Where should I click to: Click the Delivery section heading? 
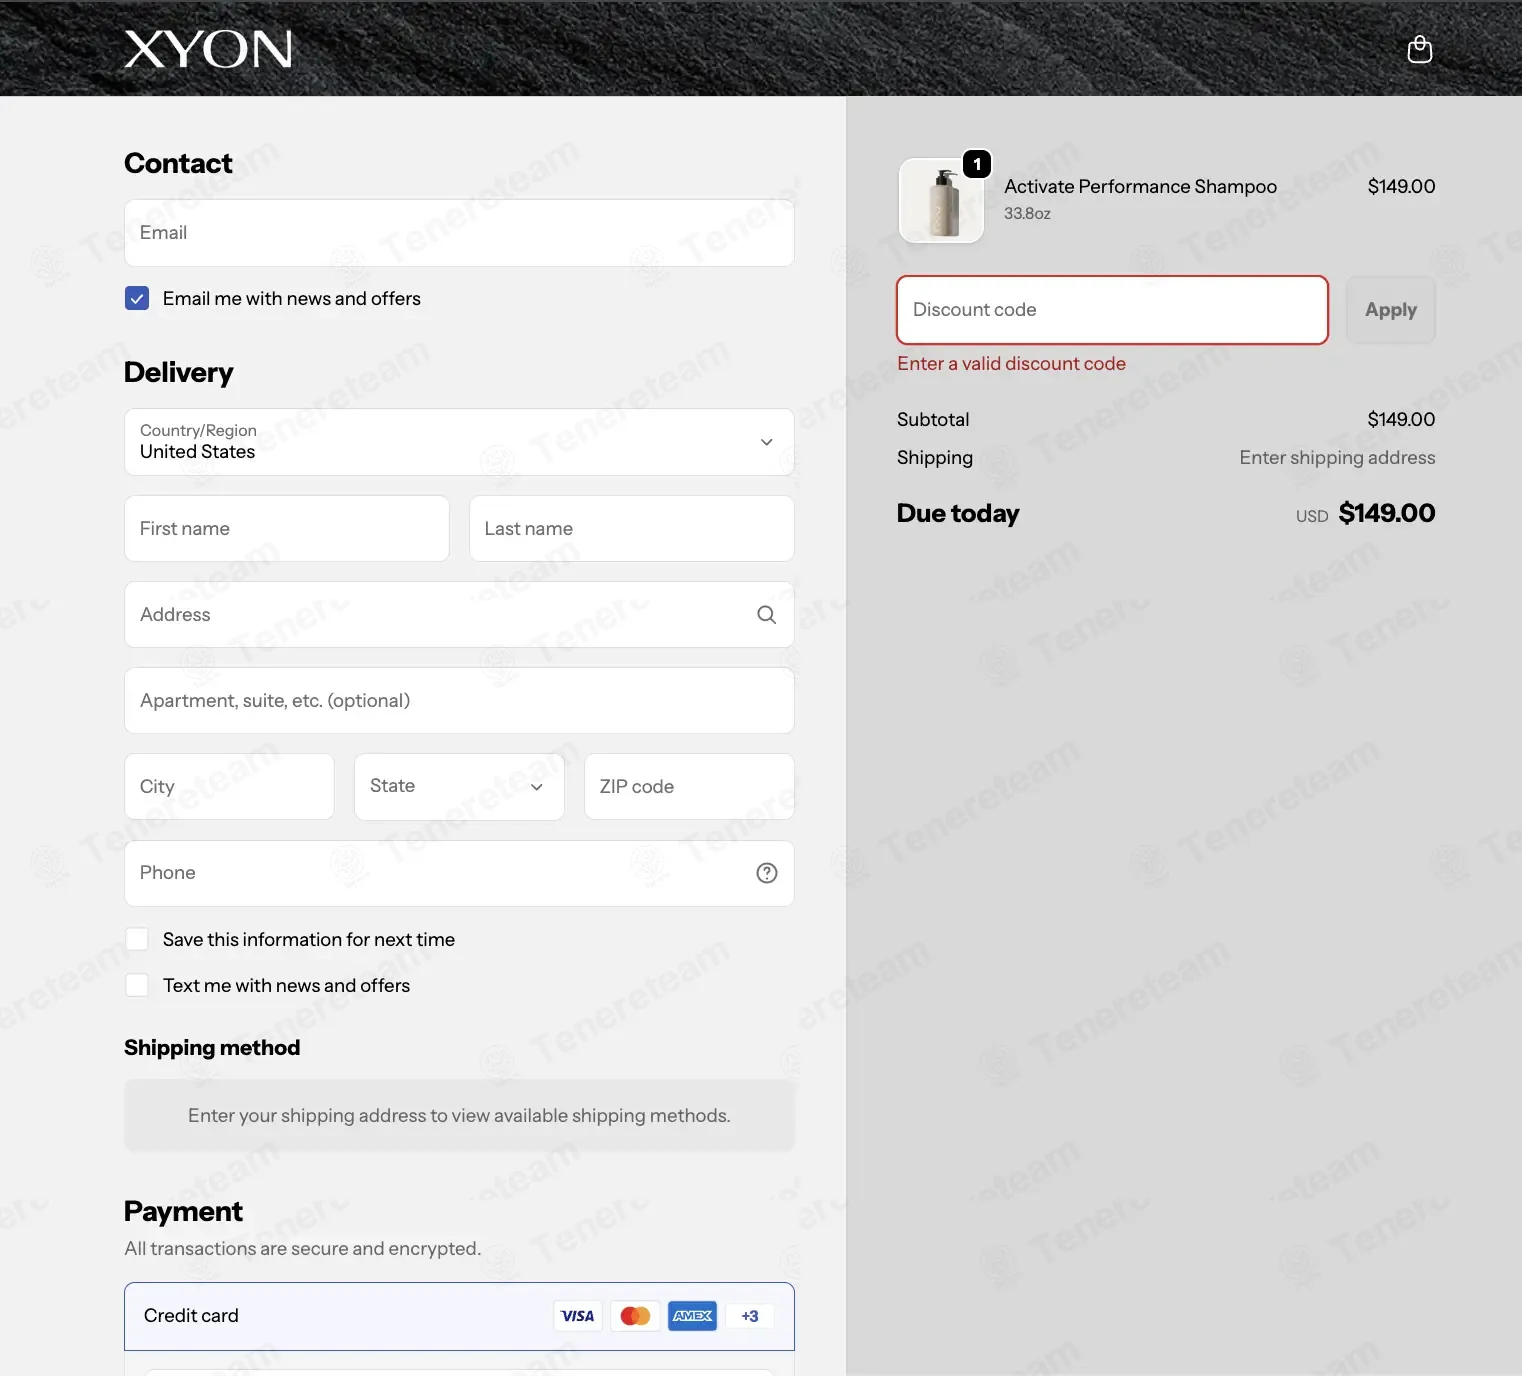[179, 372]
